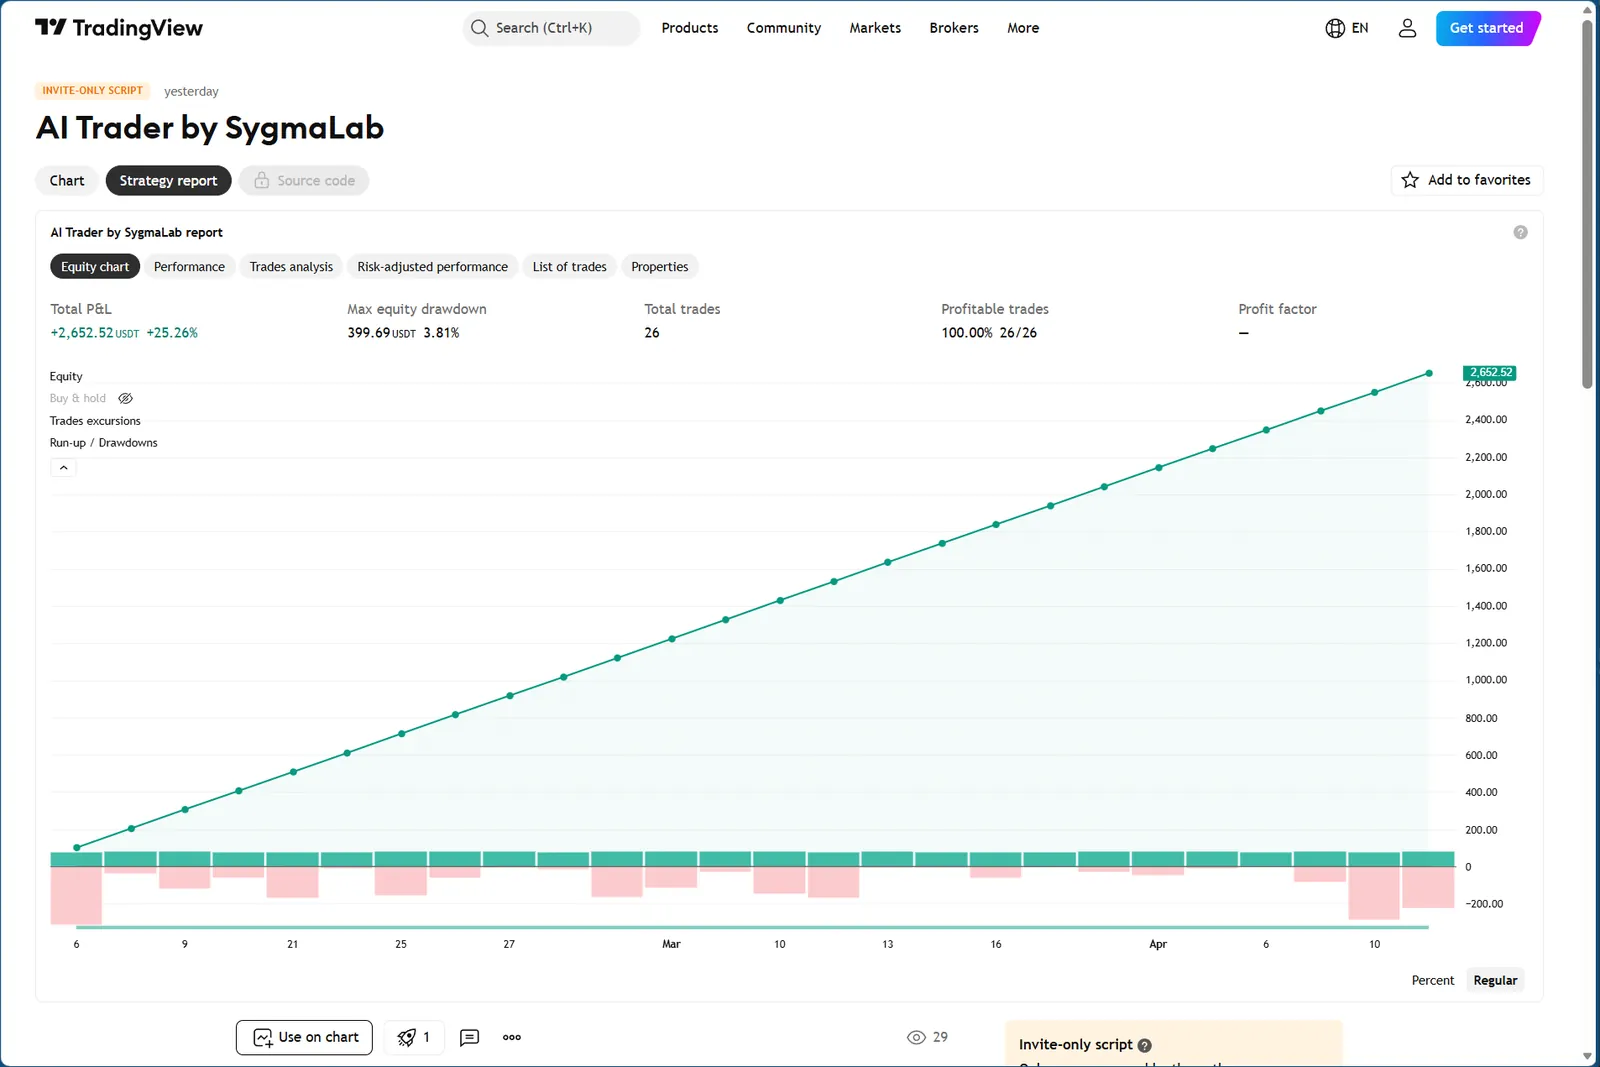Collapse the equity legend chevron
The width and height of the screenshot is (1600, 1067).
(63, 467)
